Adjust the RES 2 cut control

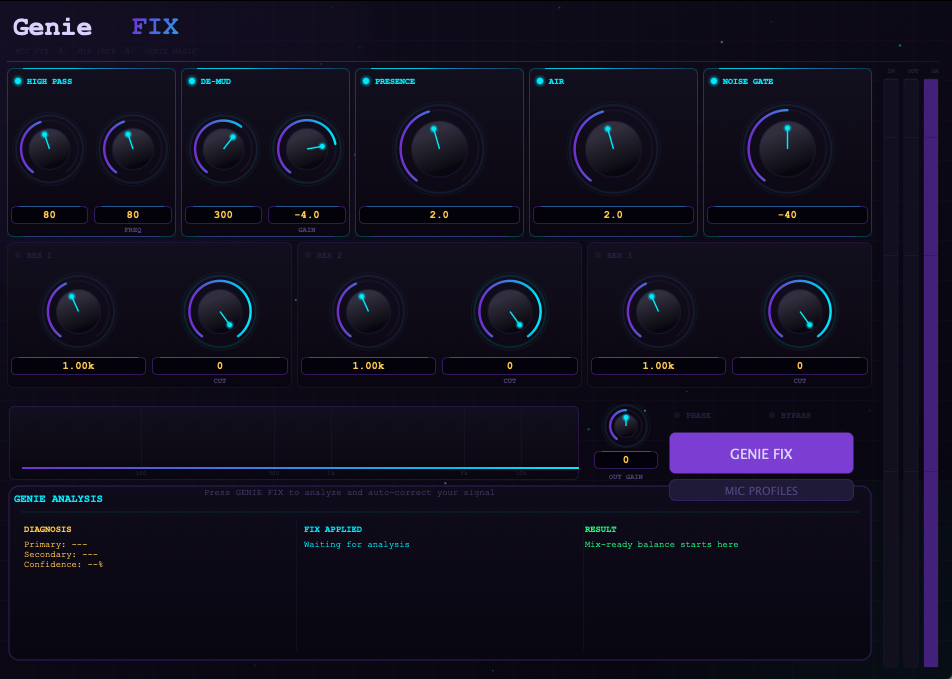509,311
